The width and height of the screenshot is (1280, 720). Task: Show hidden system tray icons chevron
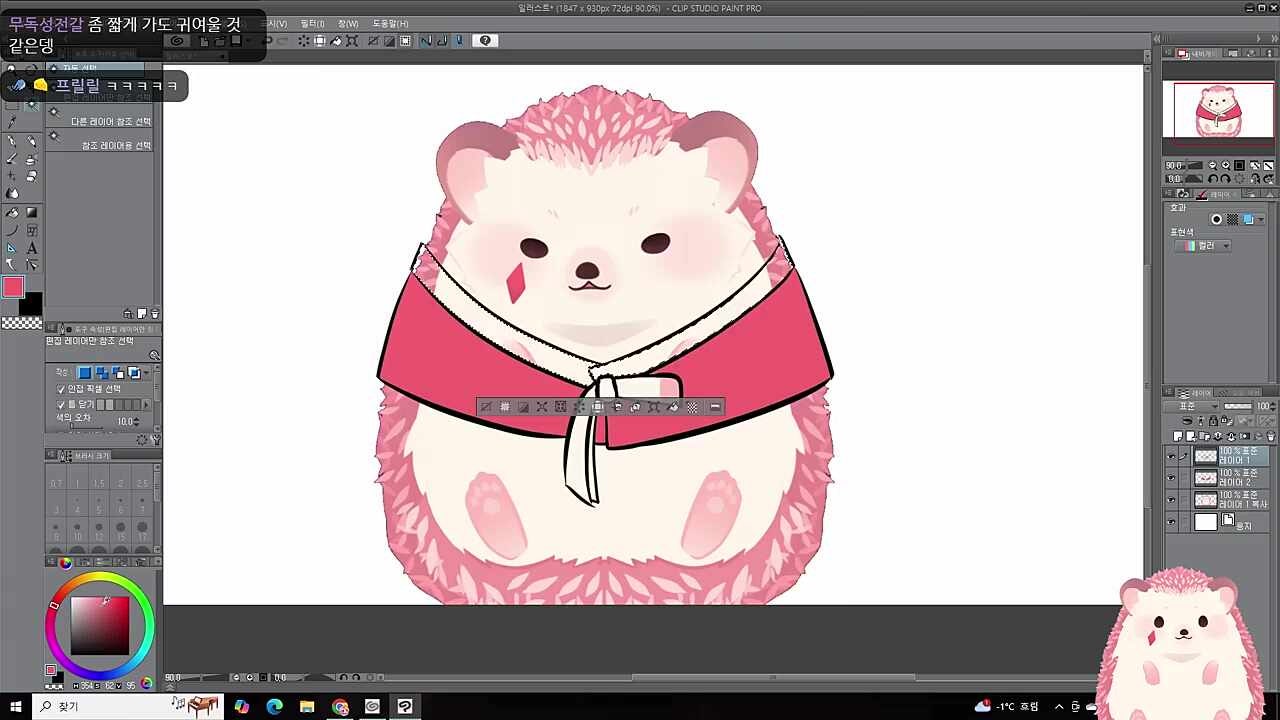pyautogui.click(x=1059, y=706)
